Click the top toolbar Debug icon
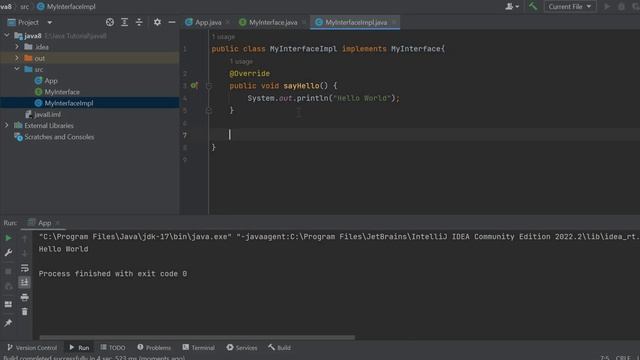The width and height of the screenshot is (640, 360). coord(621,7)
